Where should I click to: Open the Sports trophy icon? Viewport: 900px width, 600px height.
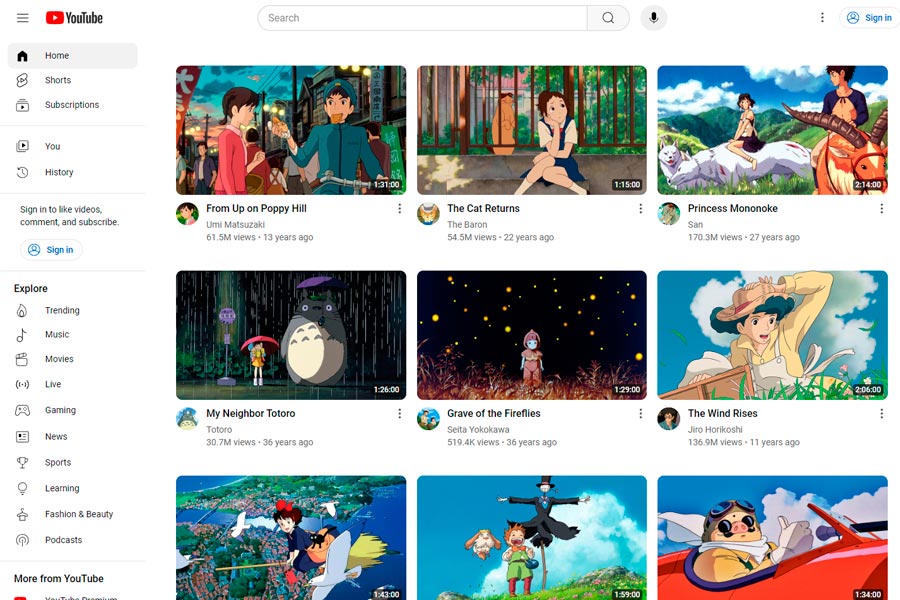pyautogui.click(x=22, y=463)
